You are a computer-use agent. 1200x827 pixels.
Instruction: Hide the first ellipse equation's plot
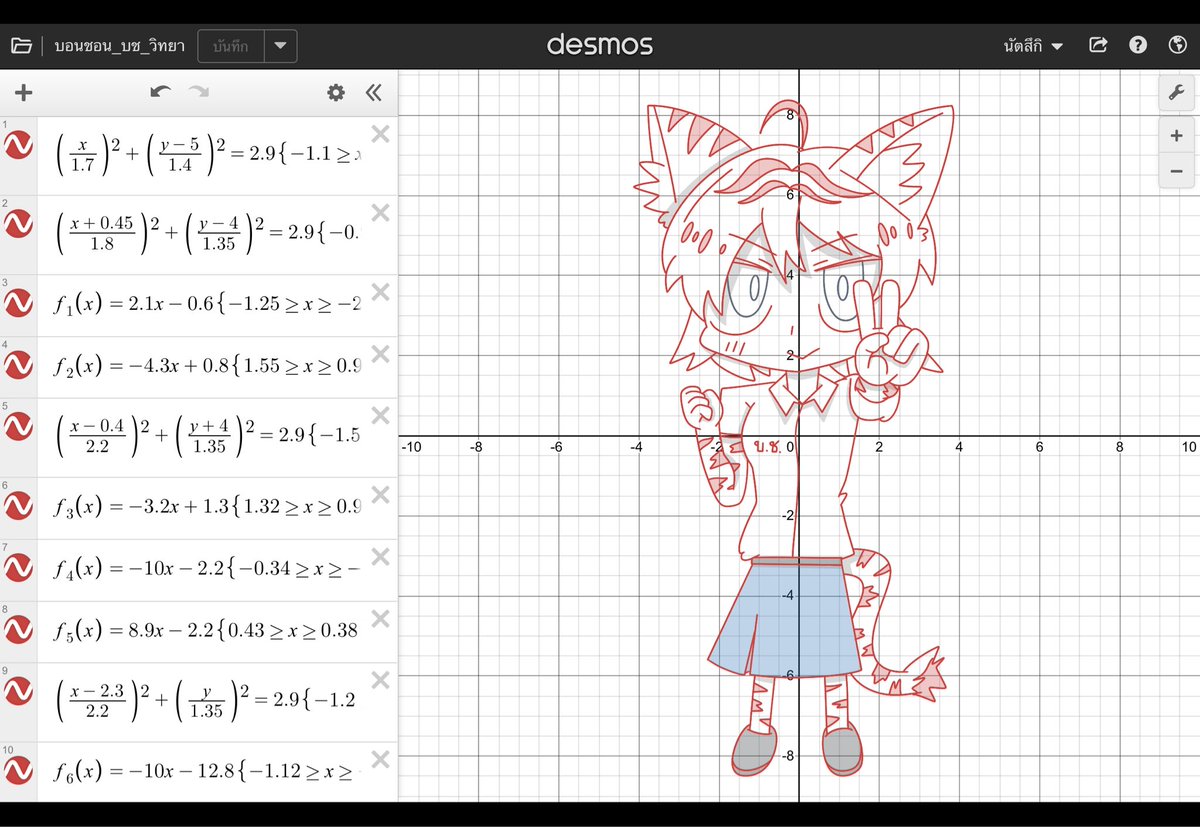point(16,144)
